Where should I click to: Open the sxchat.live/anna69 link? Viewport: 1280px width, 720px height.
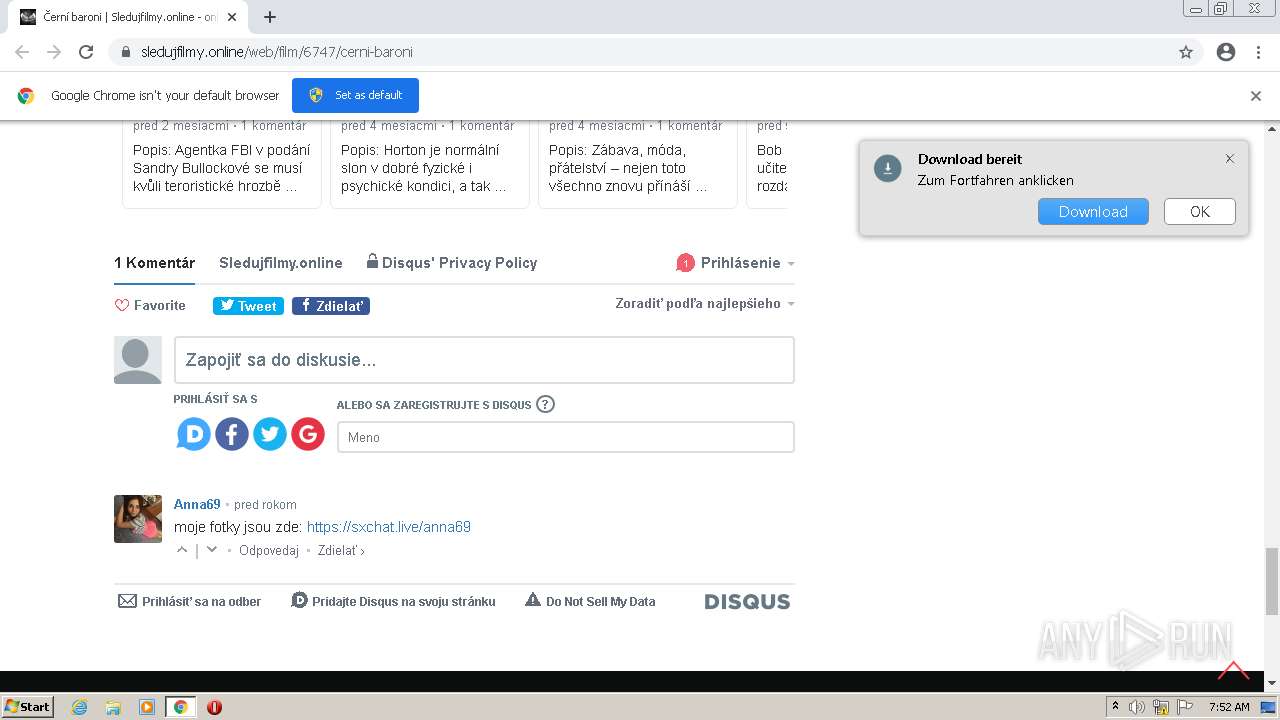(x=389, y=527)
